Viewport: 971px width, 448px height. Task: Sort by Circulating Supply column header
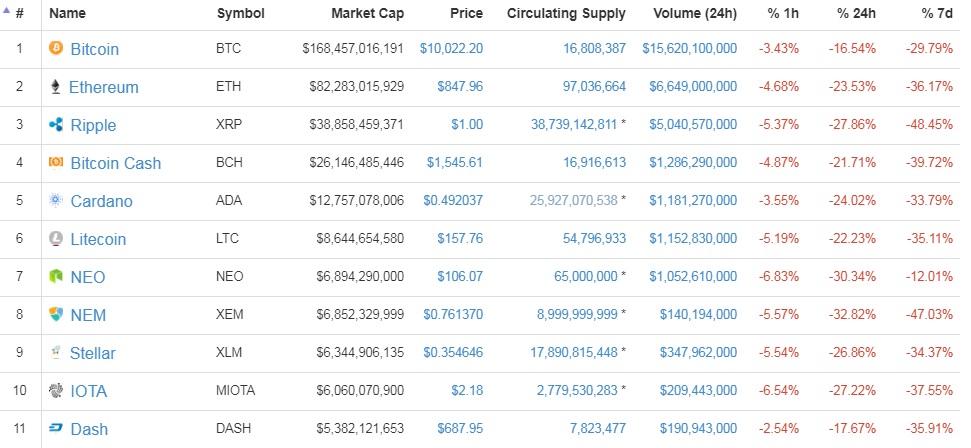[x=566, y=14]
